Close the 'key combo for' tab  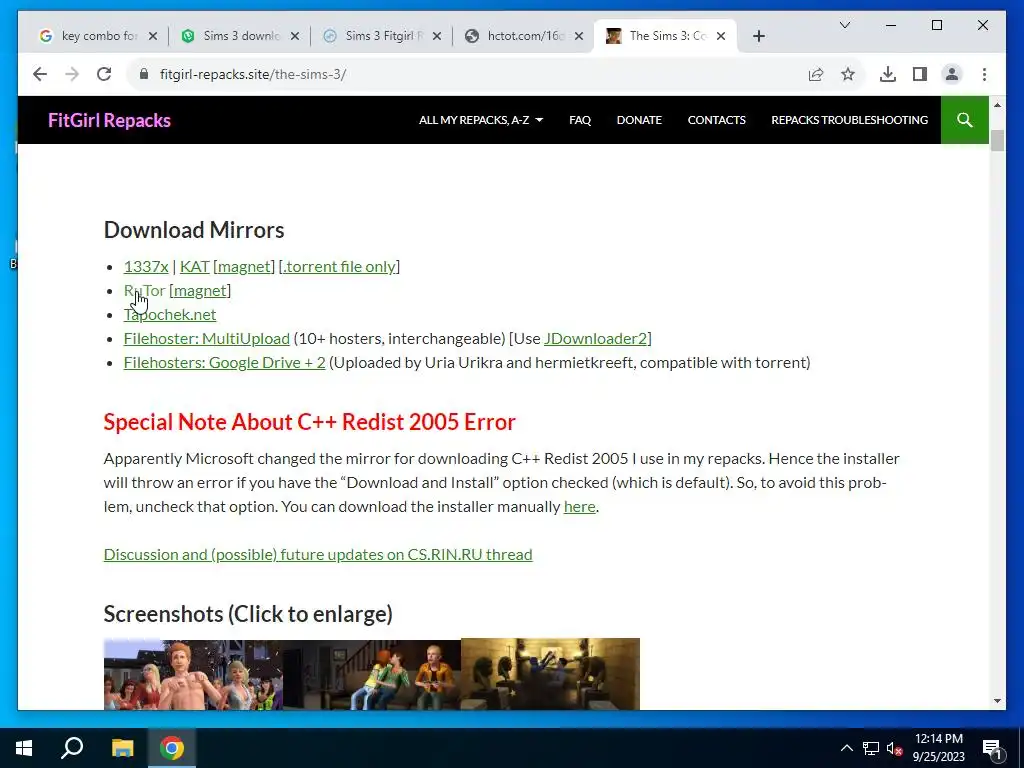[153, 36]
